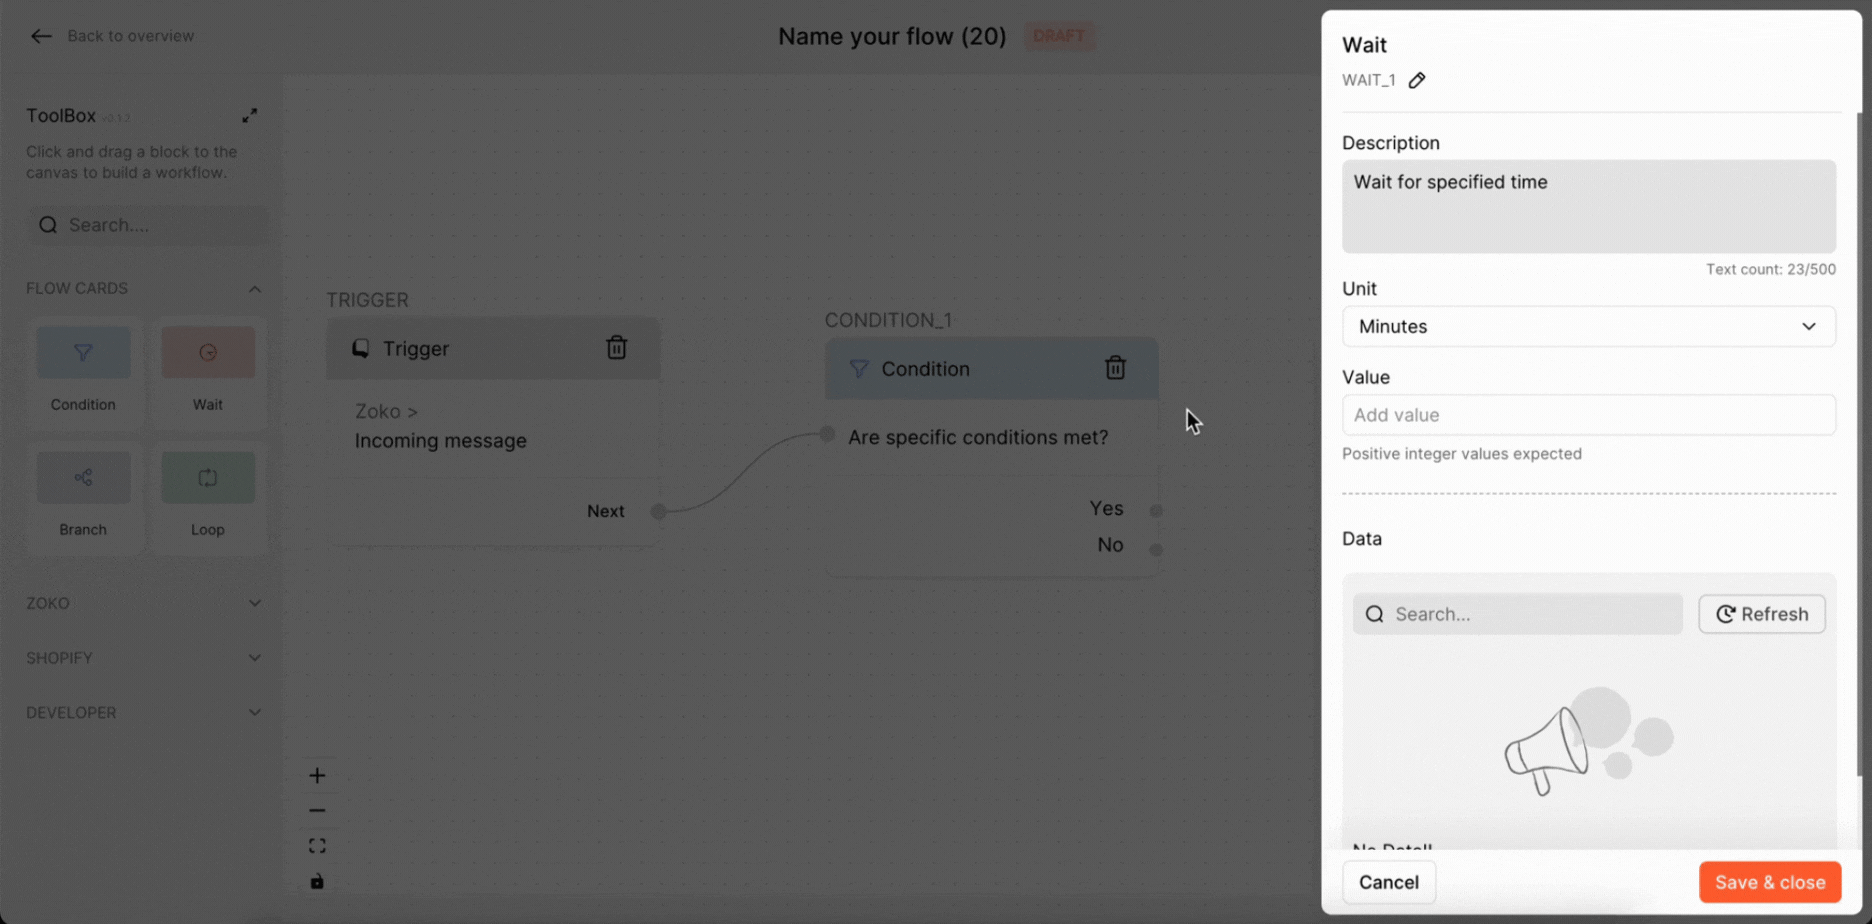Viewport: 1872px width, 924px height.
Task: Edit the WAIT_1 name with pencil icon
Action: point(1417,80)
